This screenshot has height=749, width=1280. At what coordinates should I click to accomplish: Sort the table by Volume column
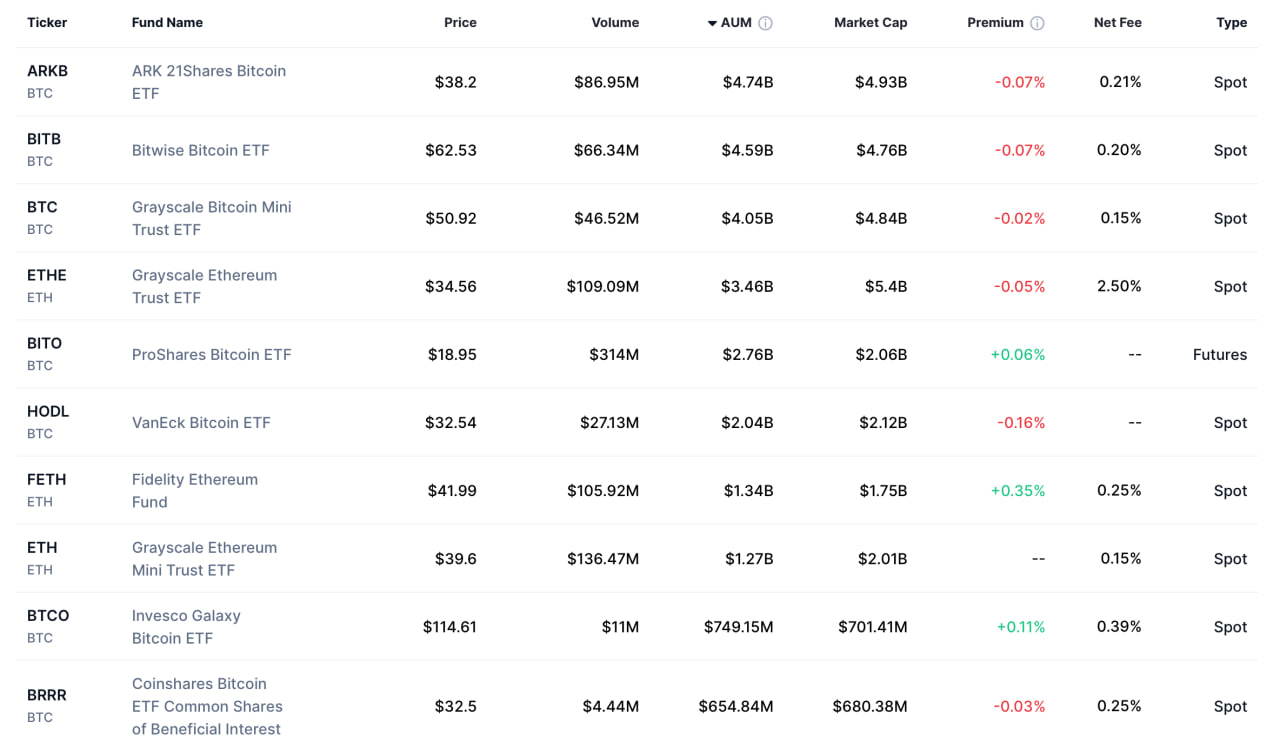pos(614,22)
